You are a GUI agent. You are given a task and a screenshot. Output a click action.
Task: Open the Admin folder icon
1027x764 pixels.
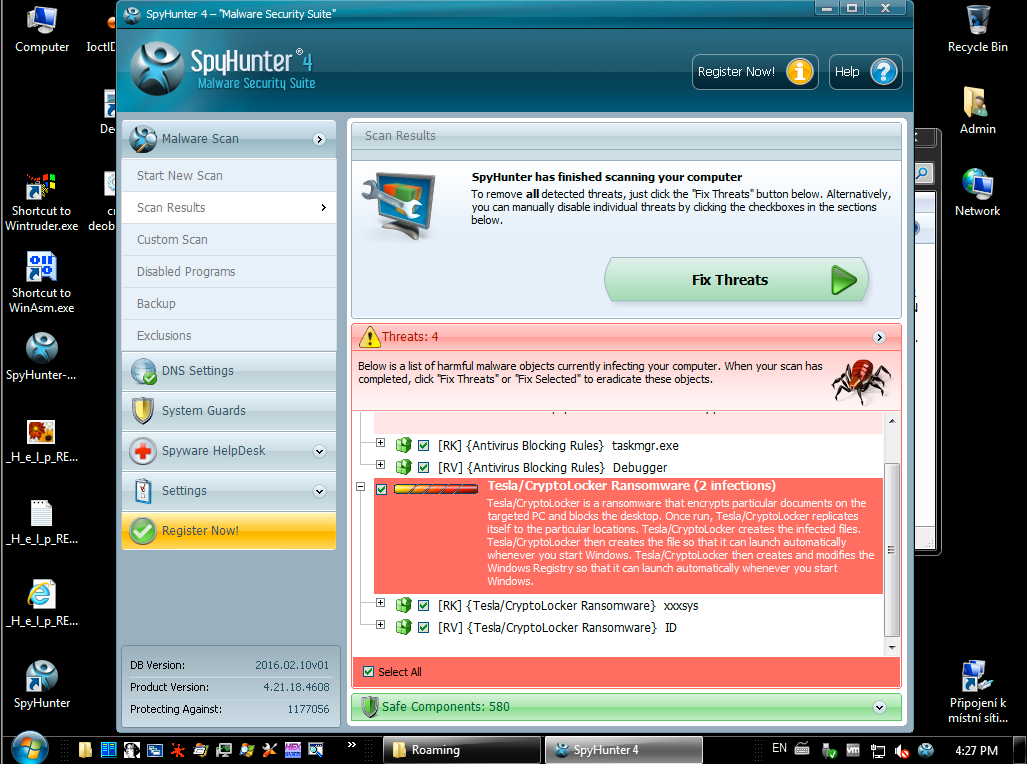pos(977,110)
